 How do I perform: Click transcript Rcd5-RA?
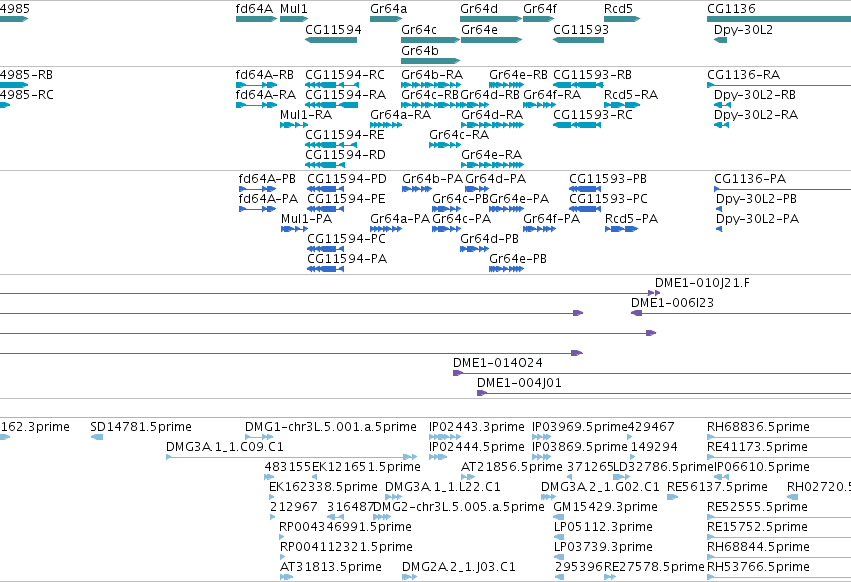click(622, 105)
